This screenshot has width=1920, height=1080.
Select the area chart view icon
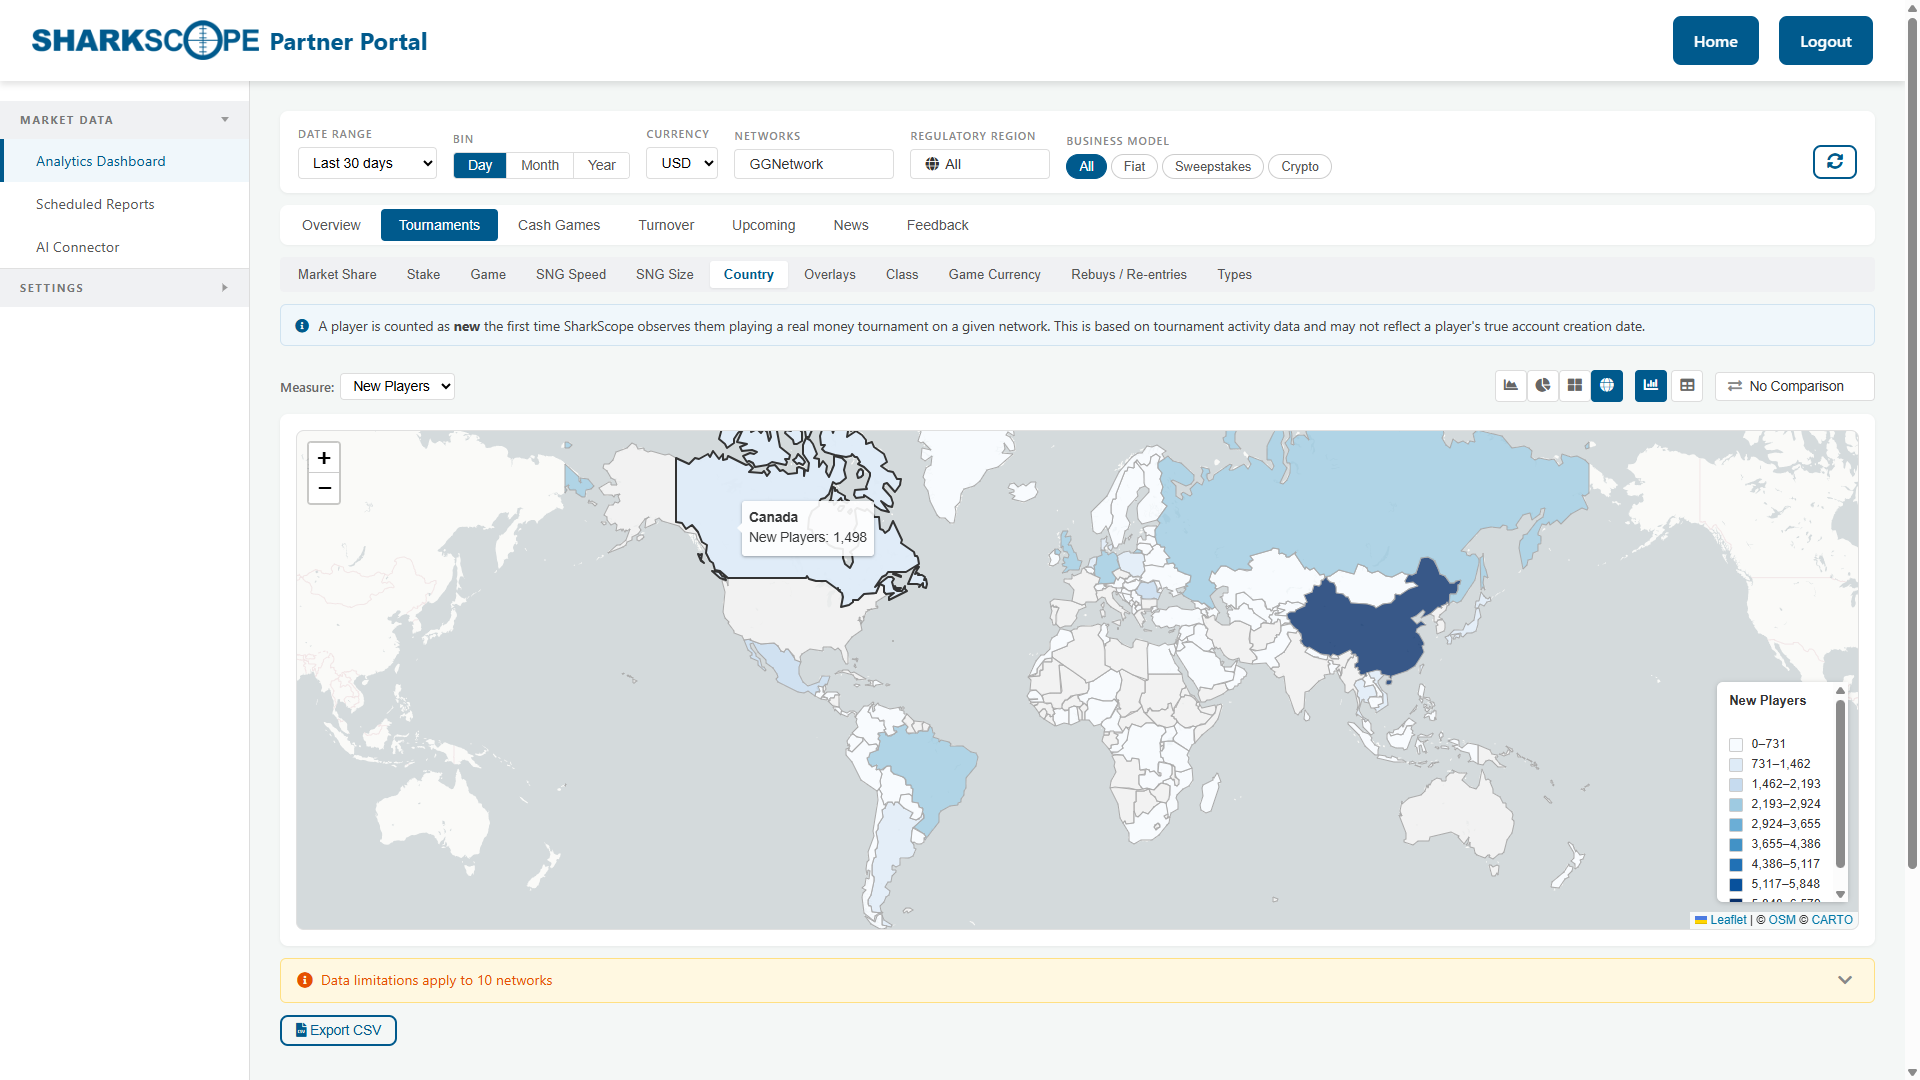pyautogui.click(x=1510, y=386)
